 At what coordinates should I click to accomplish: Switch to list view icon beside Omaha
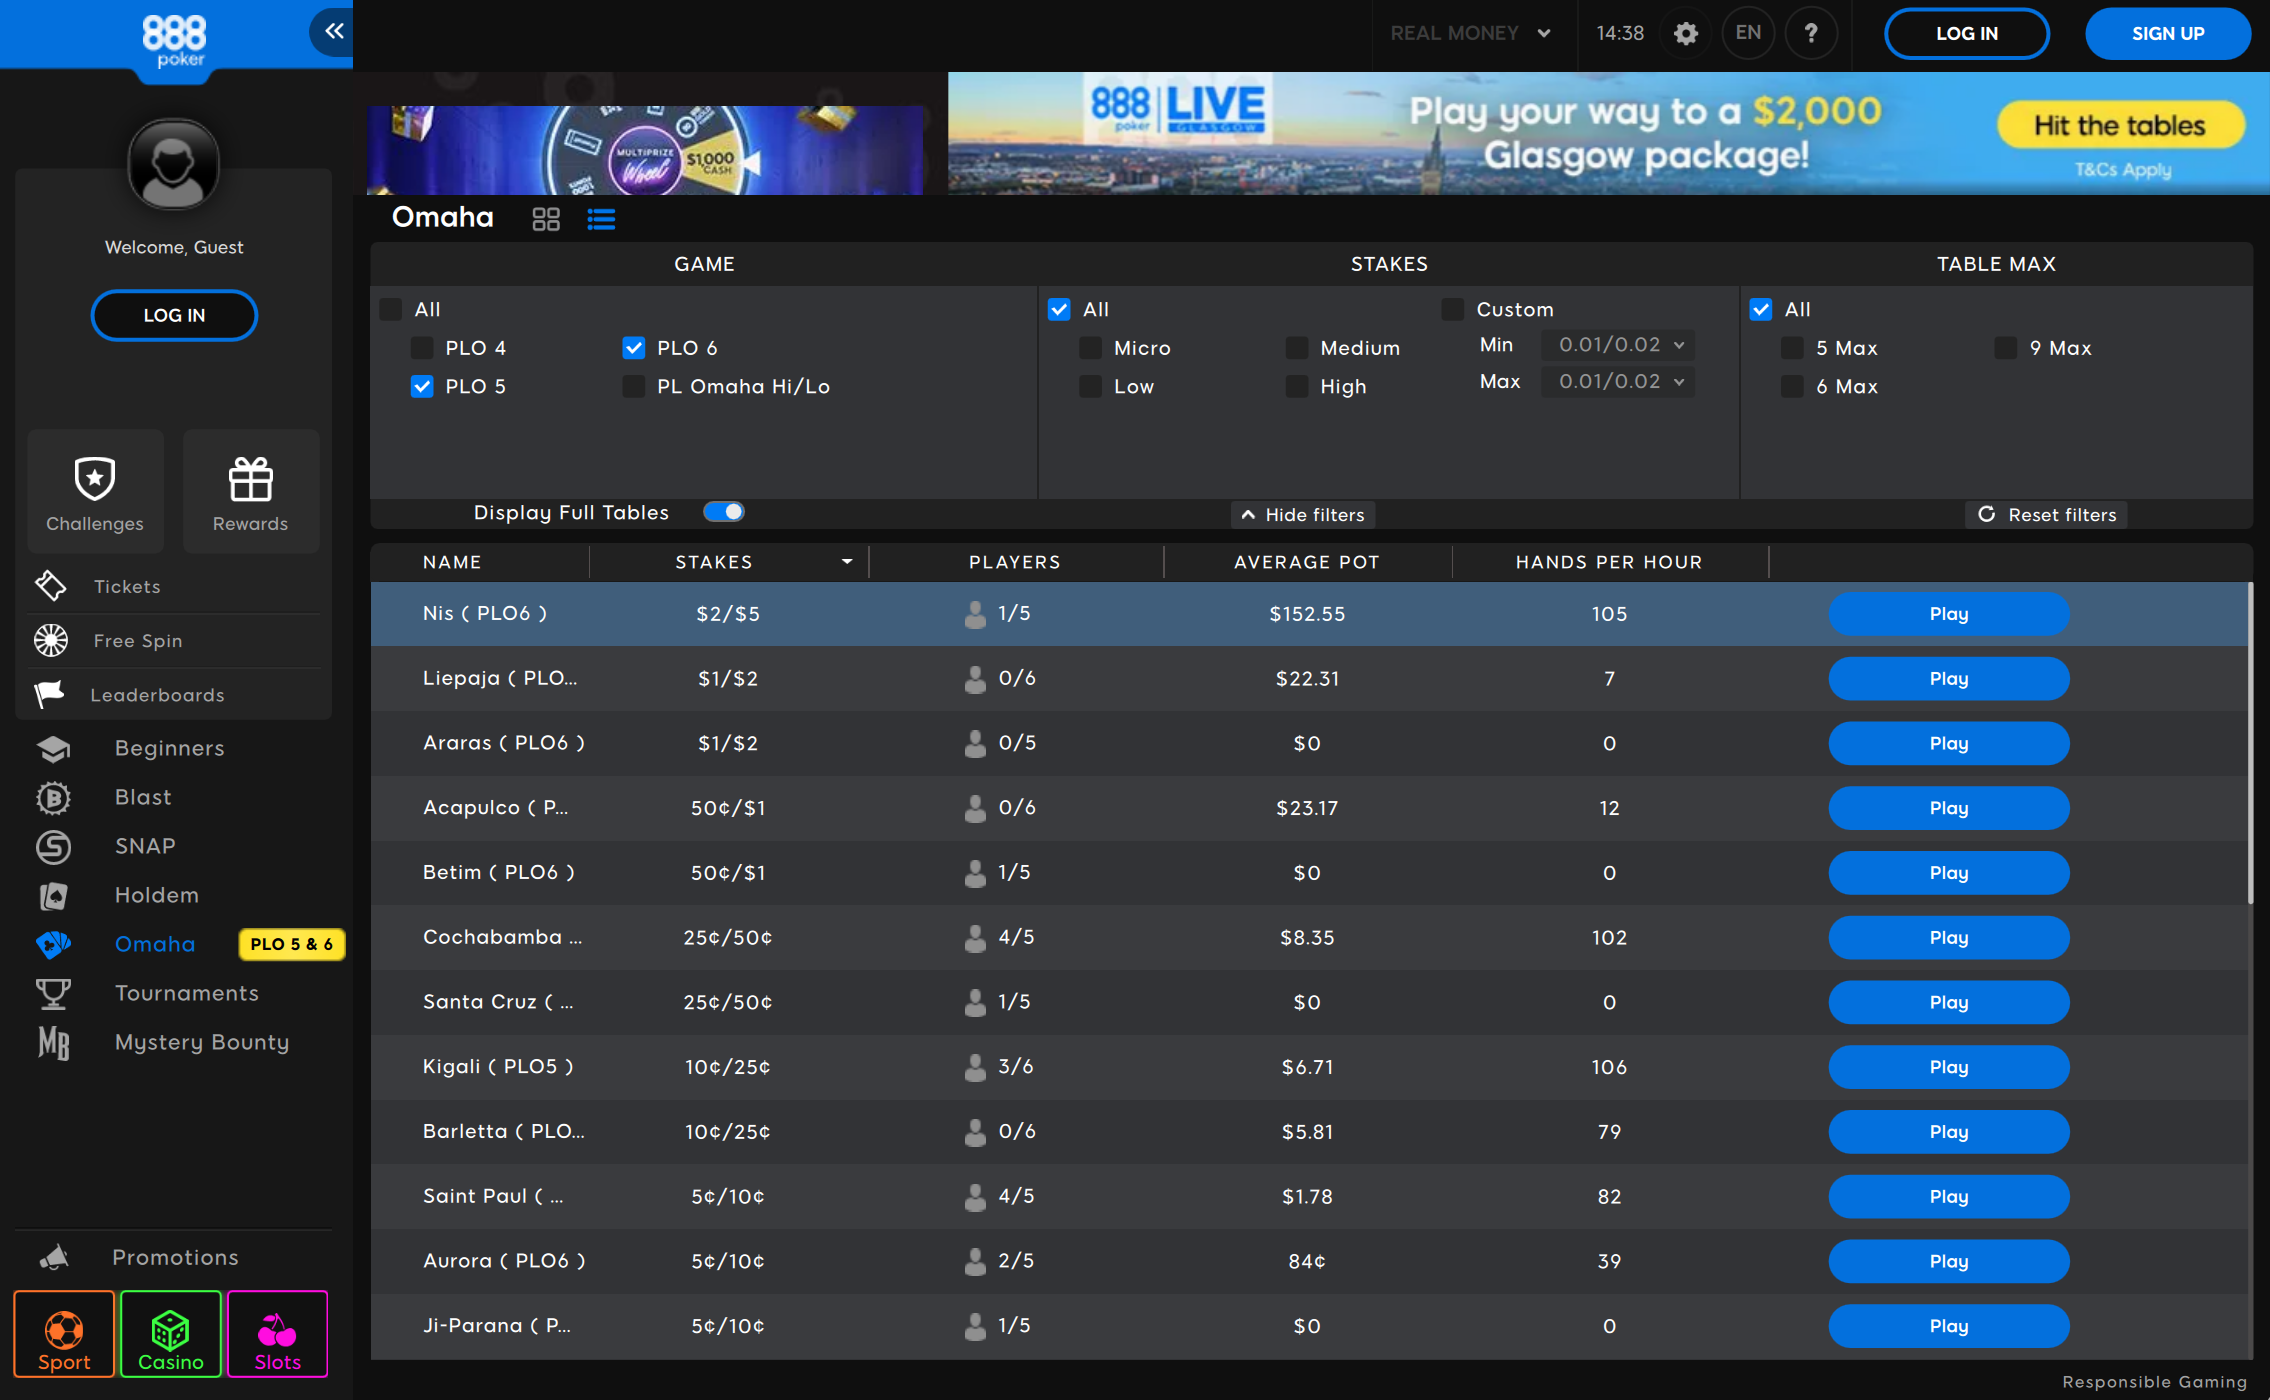(601, 219)
